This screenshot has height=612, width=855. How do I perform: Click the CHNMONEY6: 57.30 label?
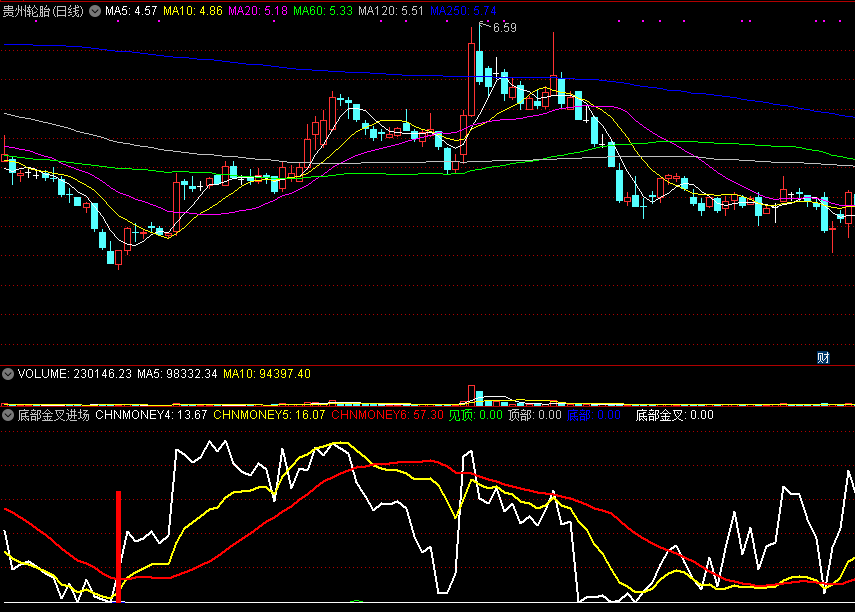(x=388, y=415)
